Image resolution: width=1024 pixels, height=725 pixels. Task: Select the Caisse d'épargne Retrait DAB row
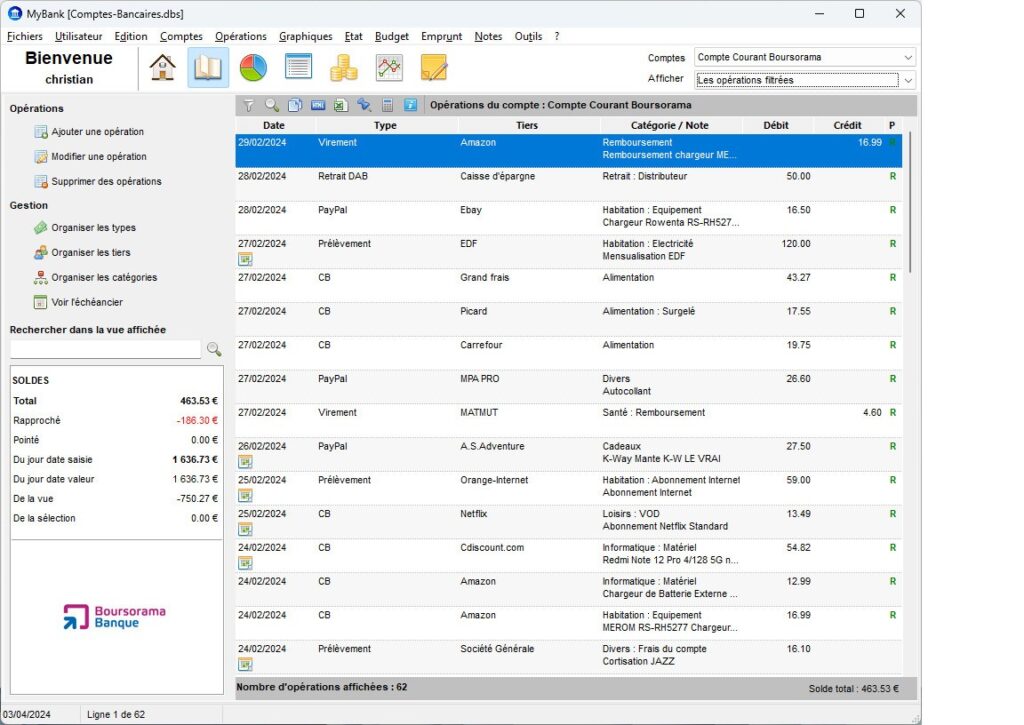pyautogui.click(x=568, y=184)
